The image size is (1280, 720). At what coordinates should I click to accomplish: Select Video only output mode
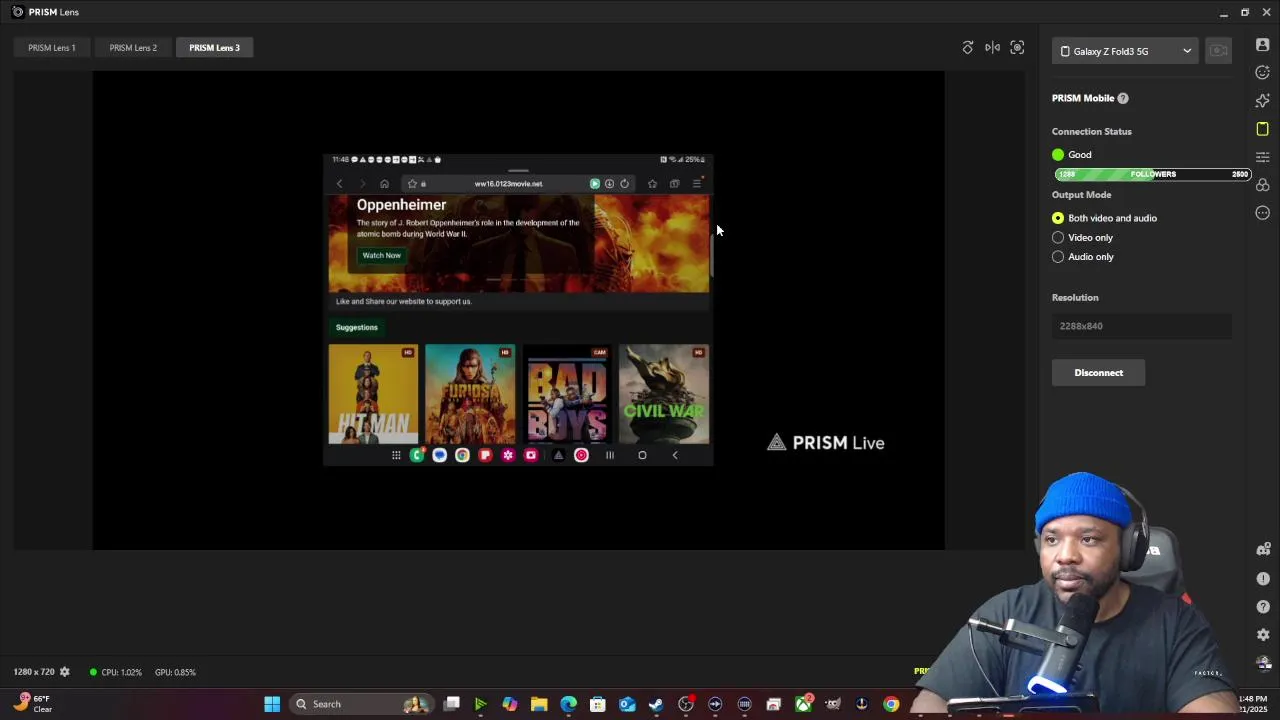[1082, 237]
